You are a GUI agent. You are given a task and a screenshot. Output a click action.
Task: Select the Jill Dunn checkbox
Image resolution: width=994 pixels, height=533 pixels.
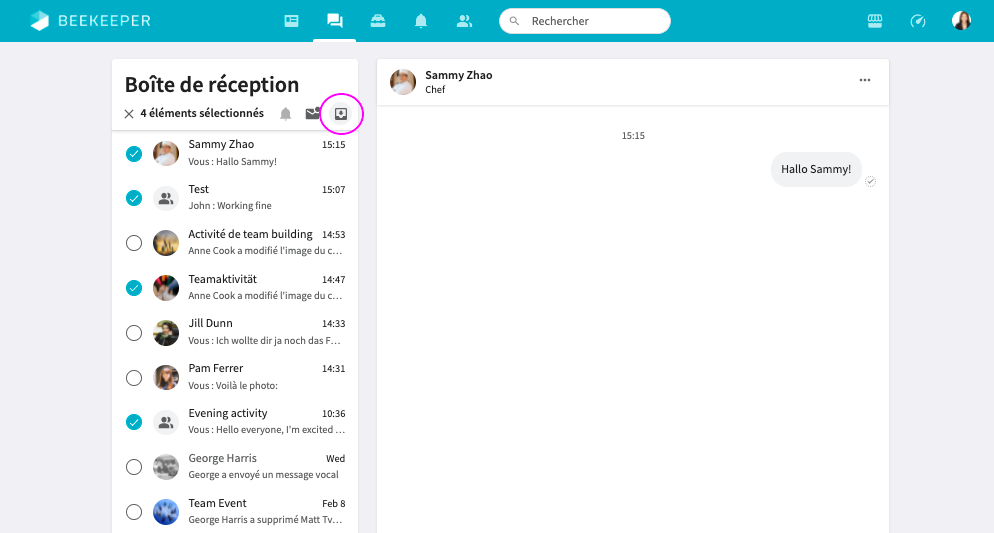(x=134, y=333)
